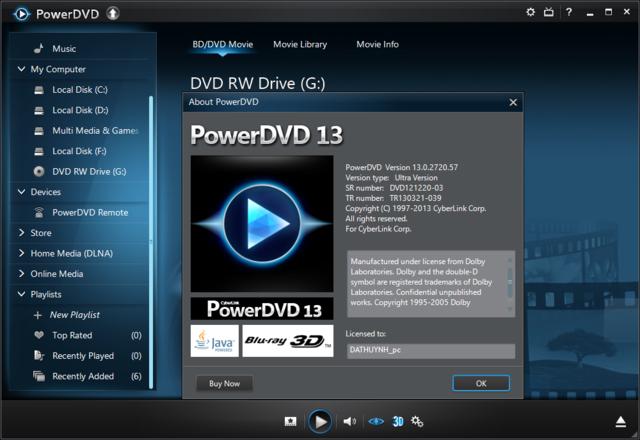Click PowerDVD Version 13.0.2720.57 text

[402, 167]
